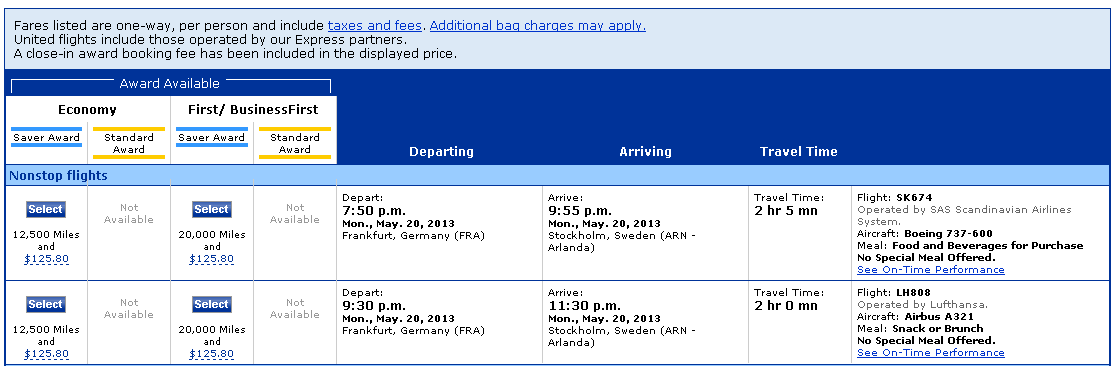Screen dimensions: 1114x366
Task: View On-Time Performance for flight SK674
Action: pos(931,270)
